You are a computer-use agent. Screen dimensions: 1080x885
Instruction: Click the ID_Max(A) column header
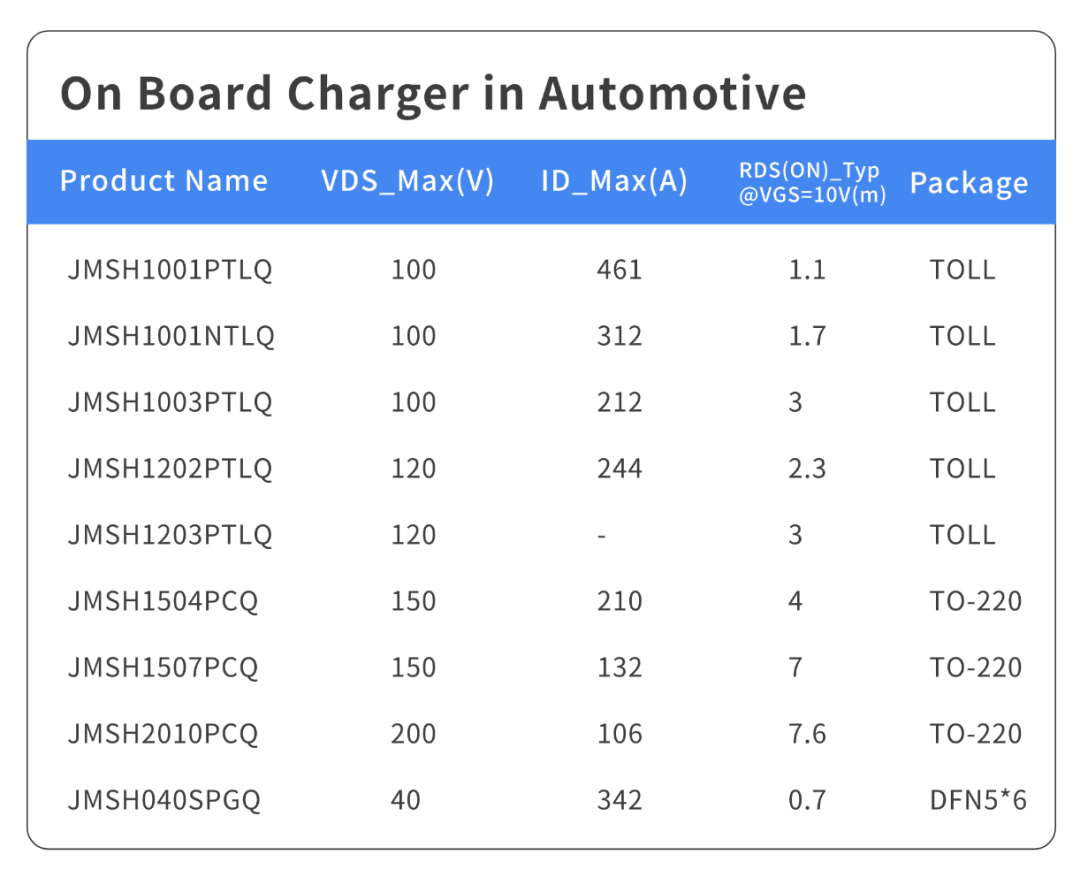[614, 181]
